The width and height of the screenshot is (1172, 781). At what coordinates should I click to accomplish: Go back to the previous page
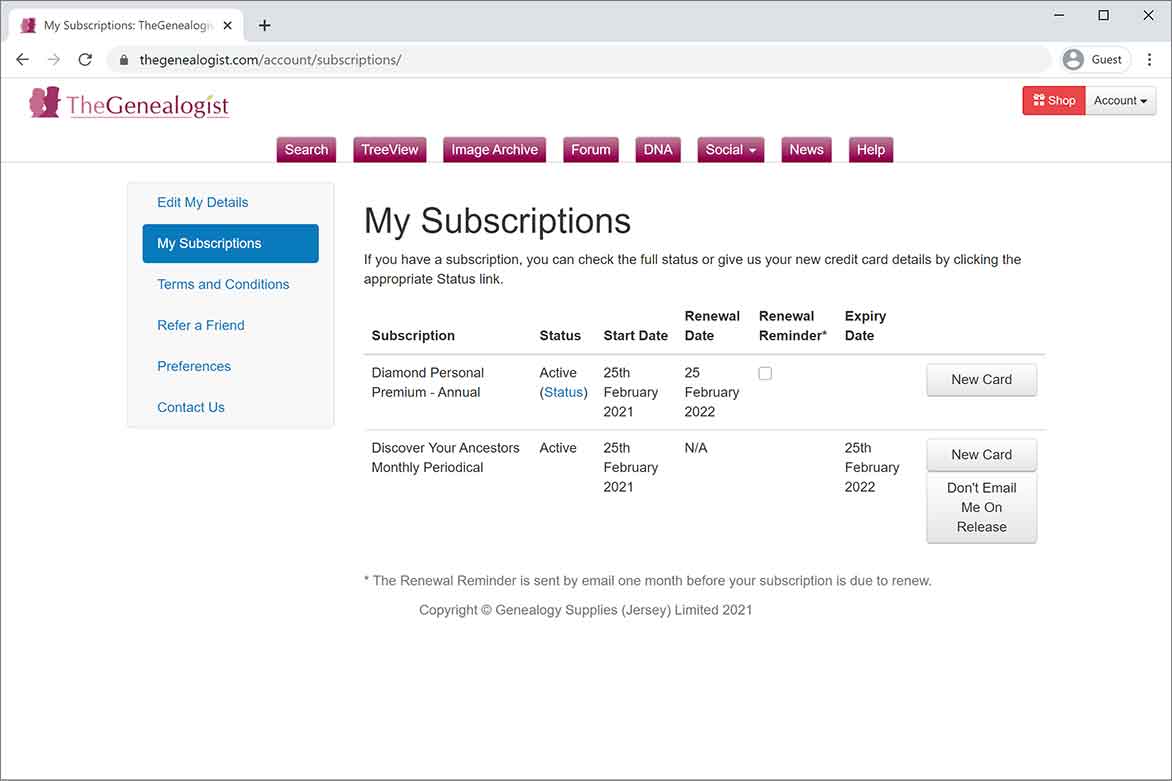[22, 60]
